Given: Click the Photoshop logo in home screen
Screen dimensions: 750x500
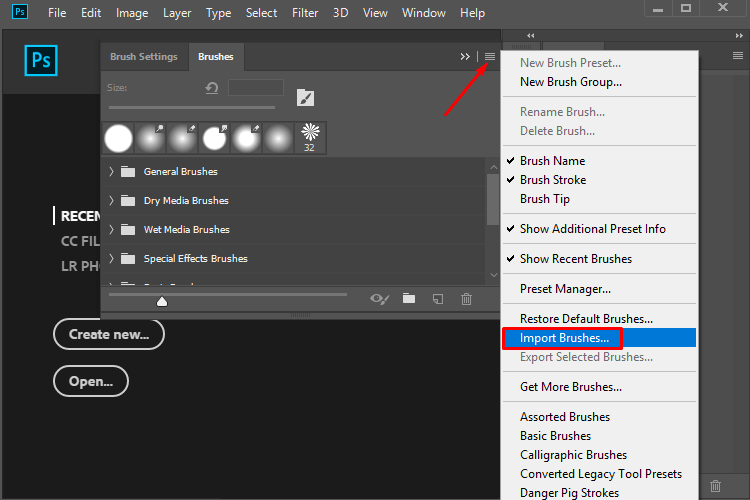Looking at the screenshot, I should pyautogui.click(x=41, y=61).
